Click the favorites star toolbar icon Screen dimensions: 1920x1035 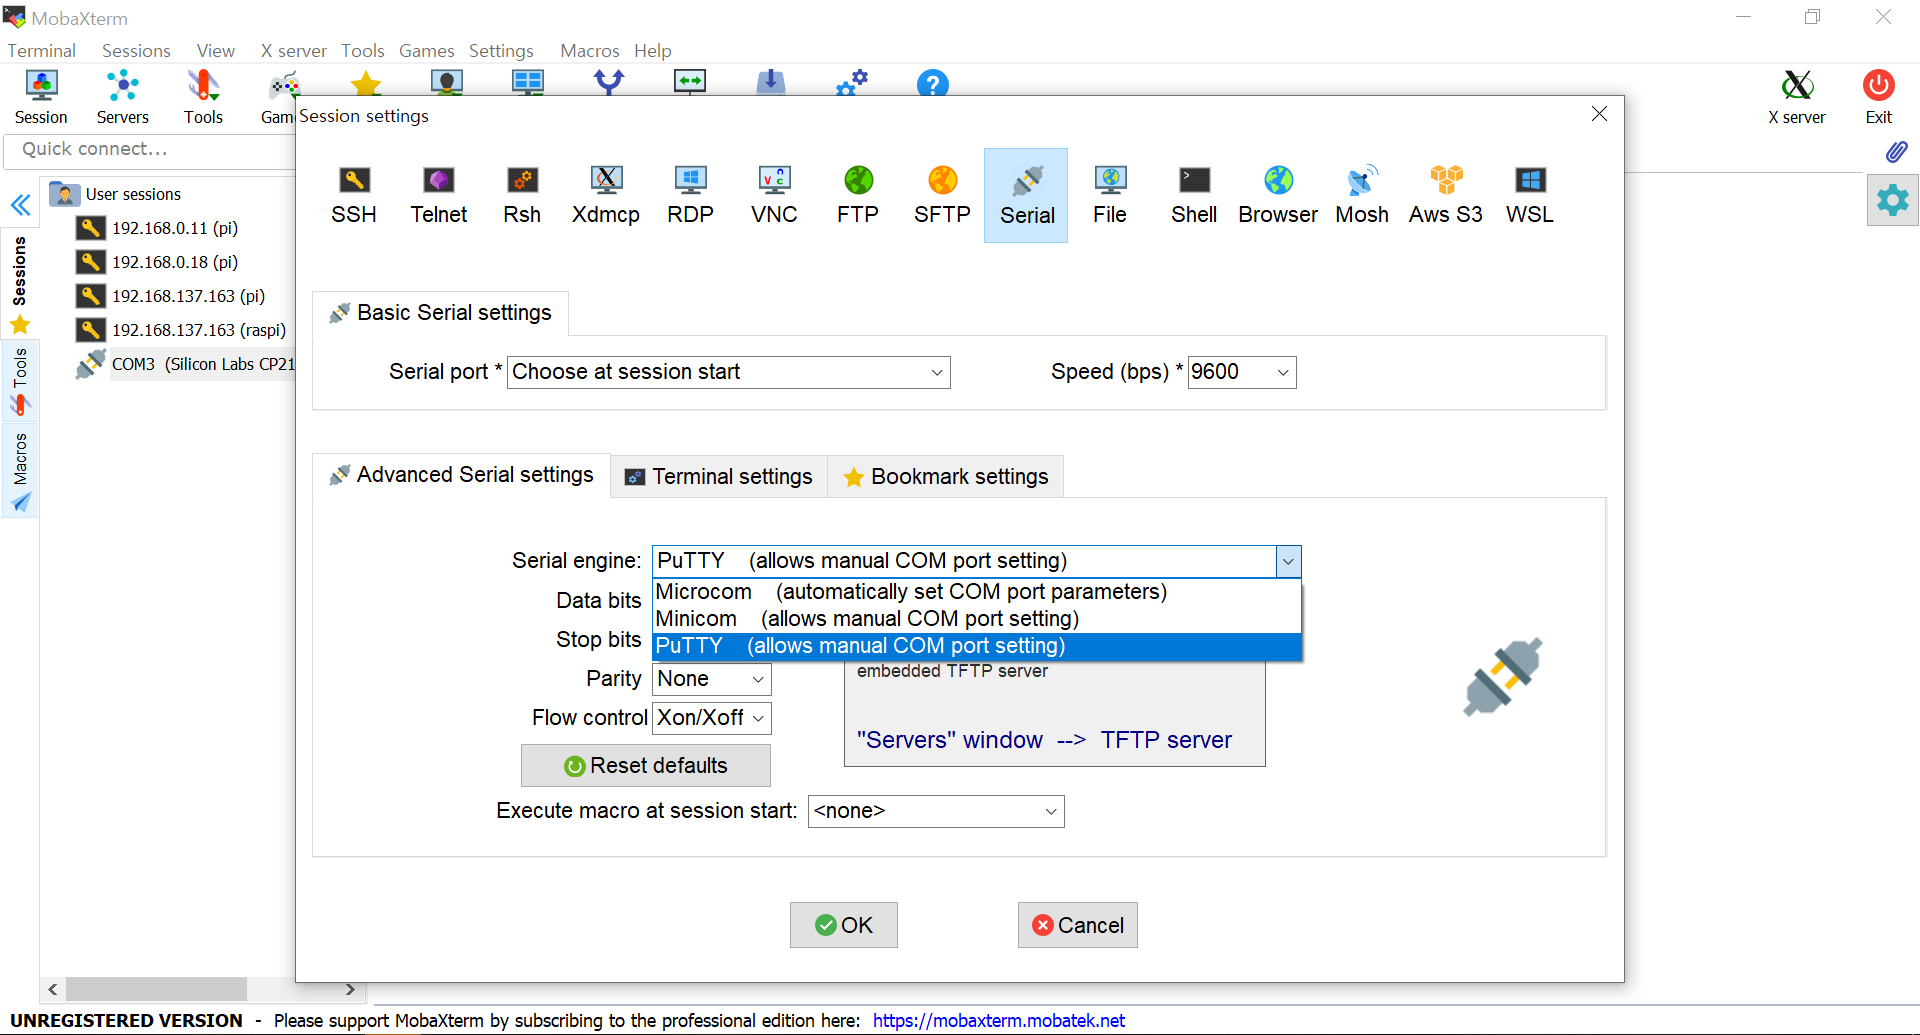[x=366, y=84]
